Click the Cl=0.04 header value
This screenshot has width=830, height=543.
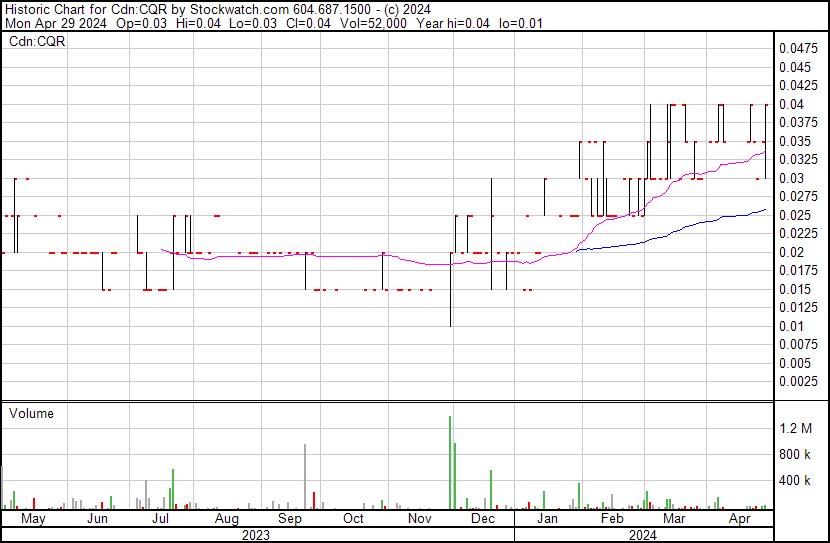point(309,23)
